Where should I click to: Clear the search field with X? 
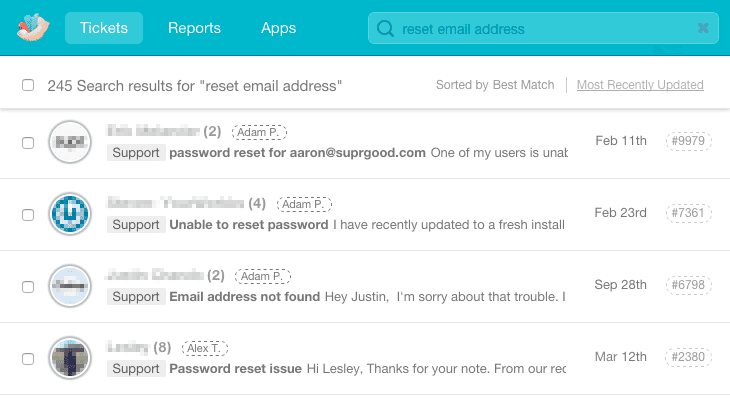tap(703, 29)
